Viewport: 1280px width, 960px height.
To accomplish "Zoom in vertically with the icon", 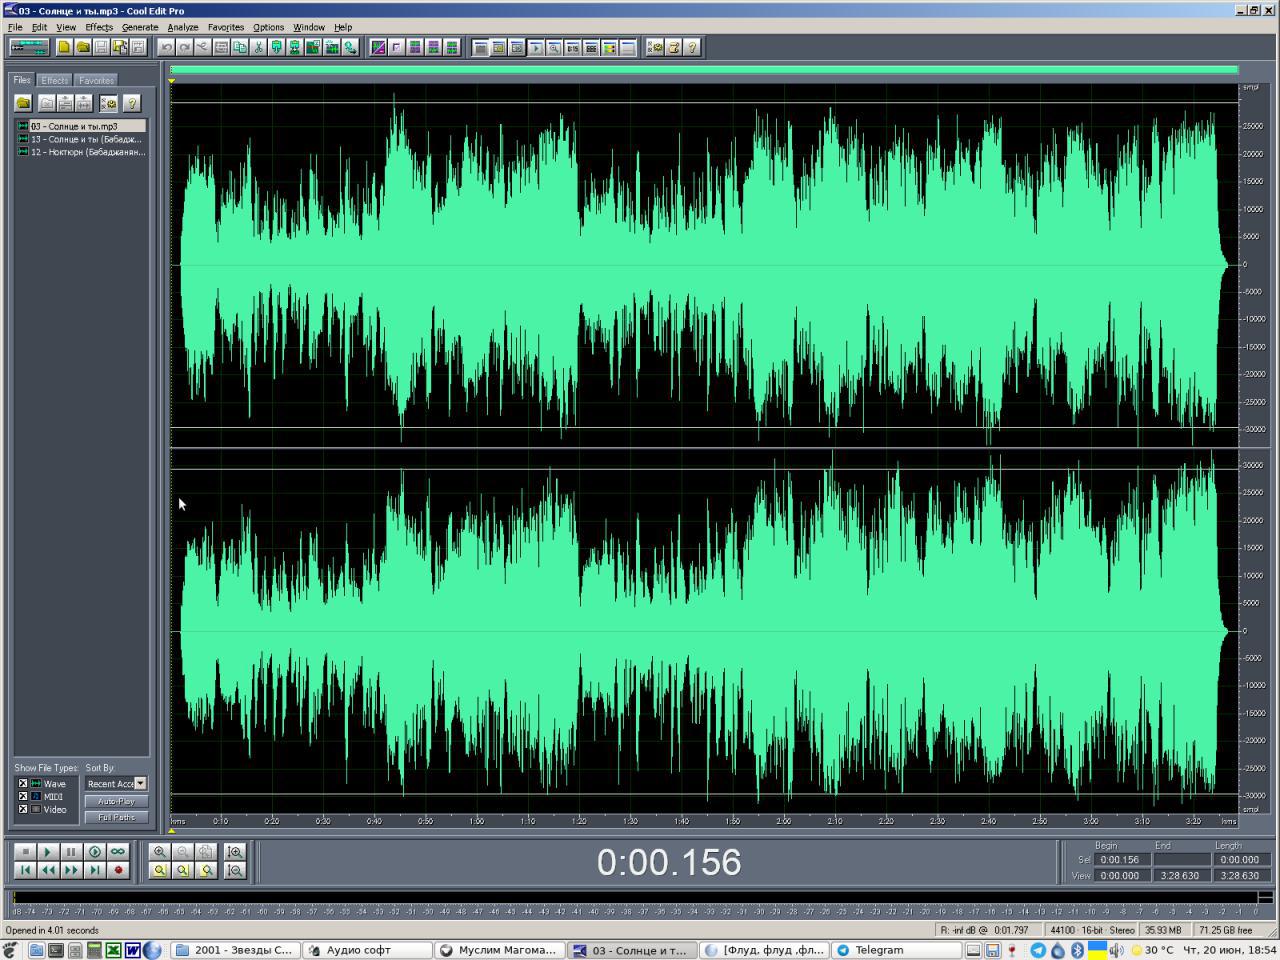I will pos(235,852).
